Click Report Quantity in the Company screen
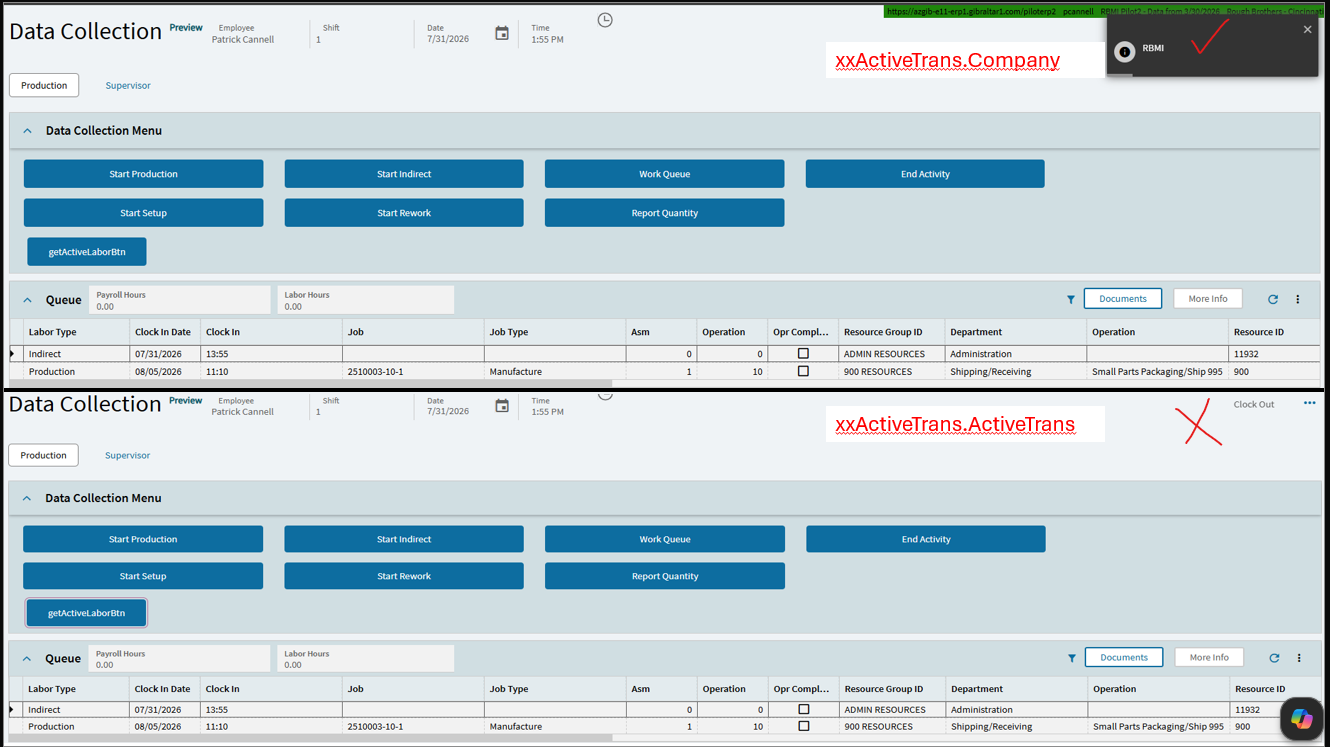This screenshot has height=747, width=1330. point(664,213)
